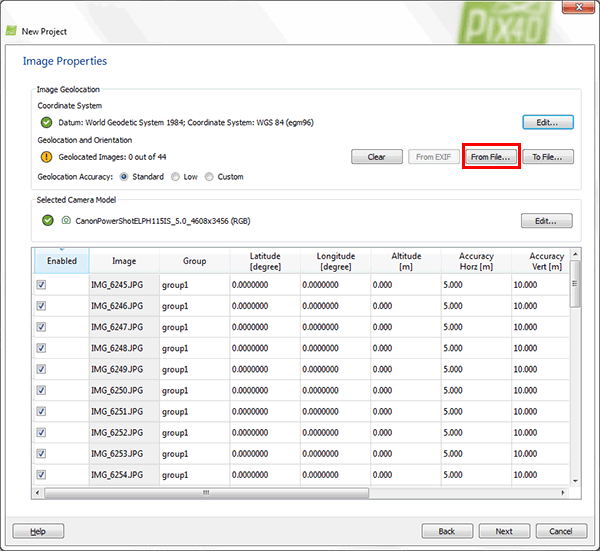The image size is (600, 551).
Task: Open coordinate system Edit button
Action: pyautogui.click(x=548, y=122)
